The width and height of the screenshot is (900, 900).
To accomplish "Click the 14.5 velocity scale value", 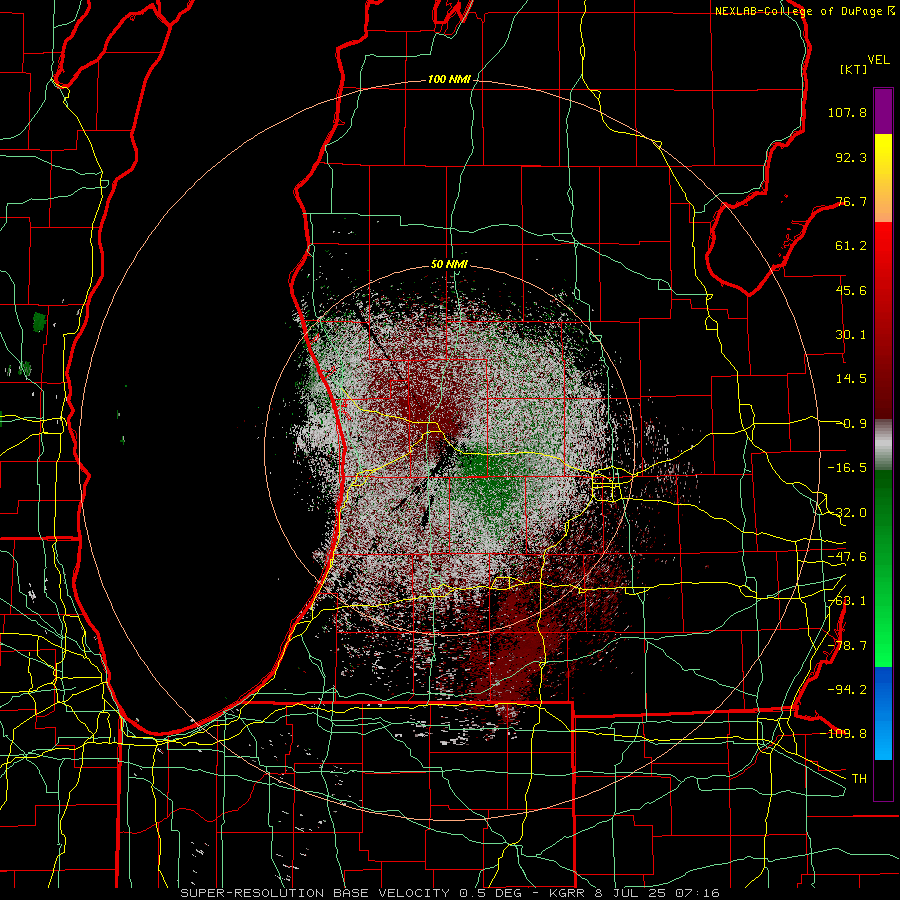I will [851, 379].
